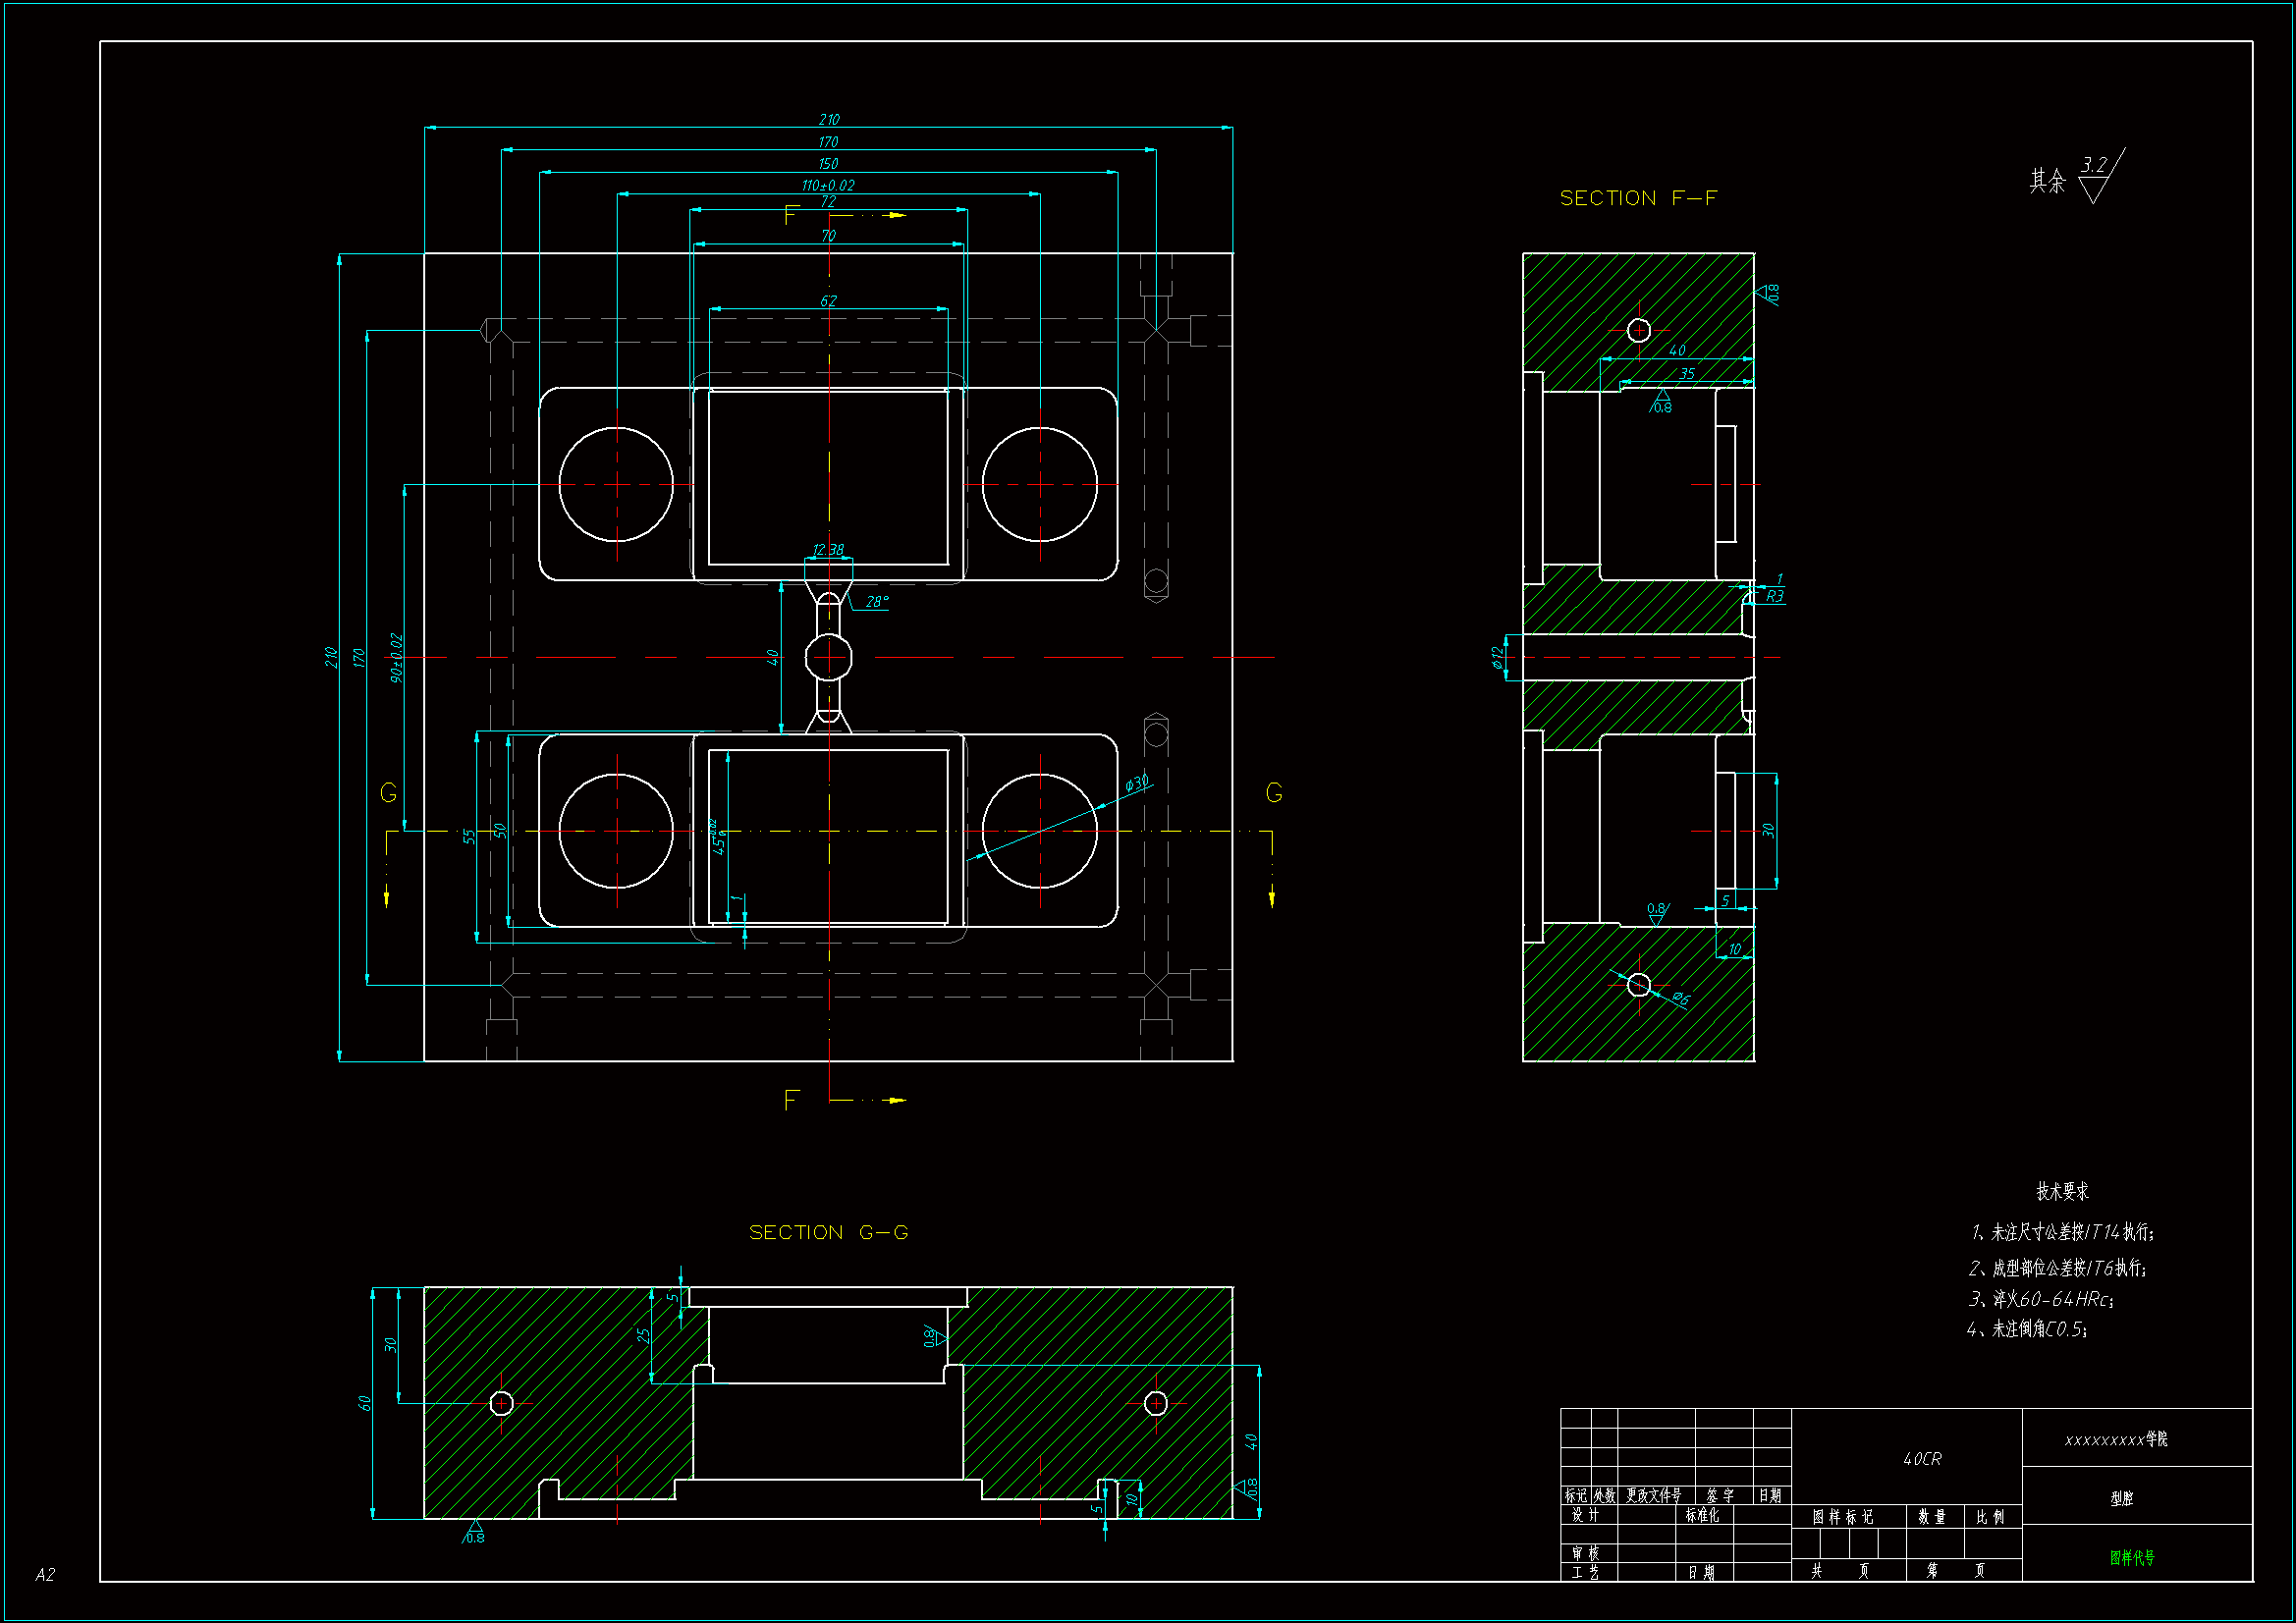This screenshot has height=1623, width=2296.
Task: Click the 技术要求 heading text
Action: tap(2062, 1191)
